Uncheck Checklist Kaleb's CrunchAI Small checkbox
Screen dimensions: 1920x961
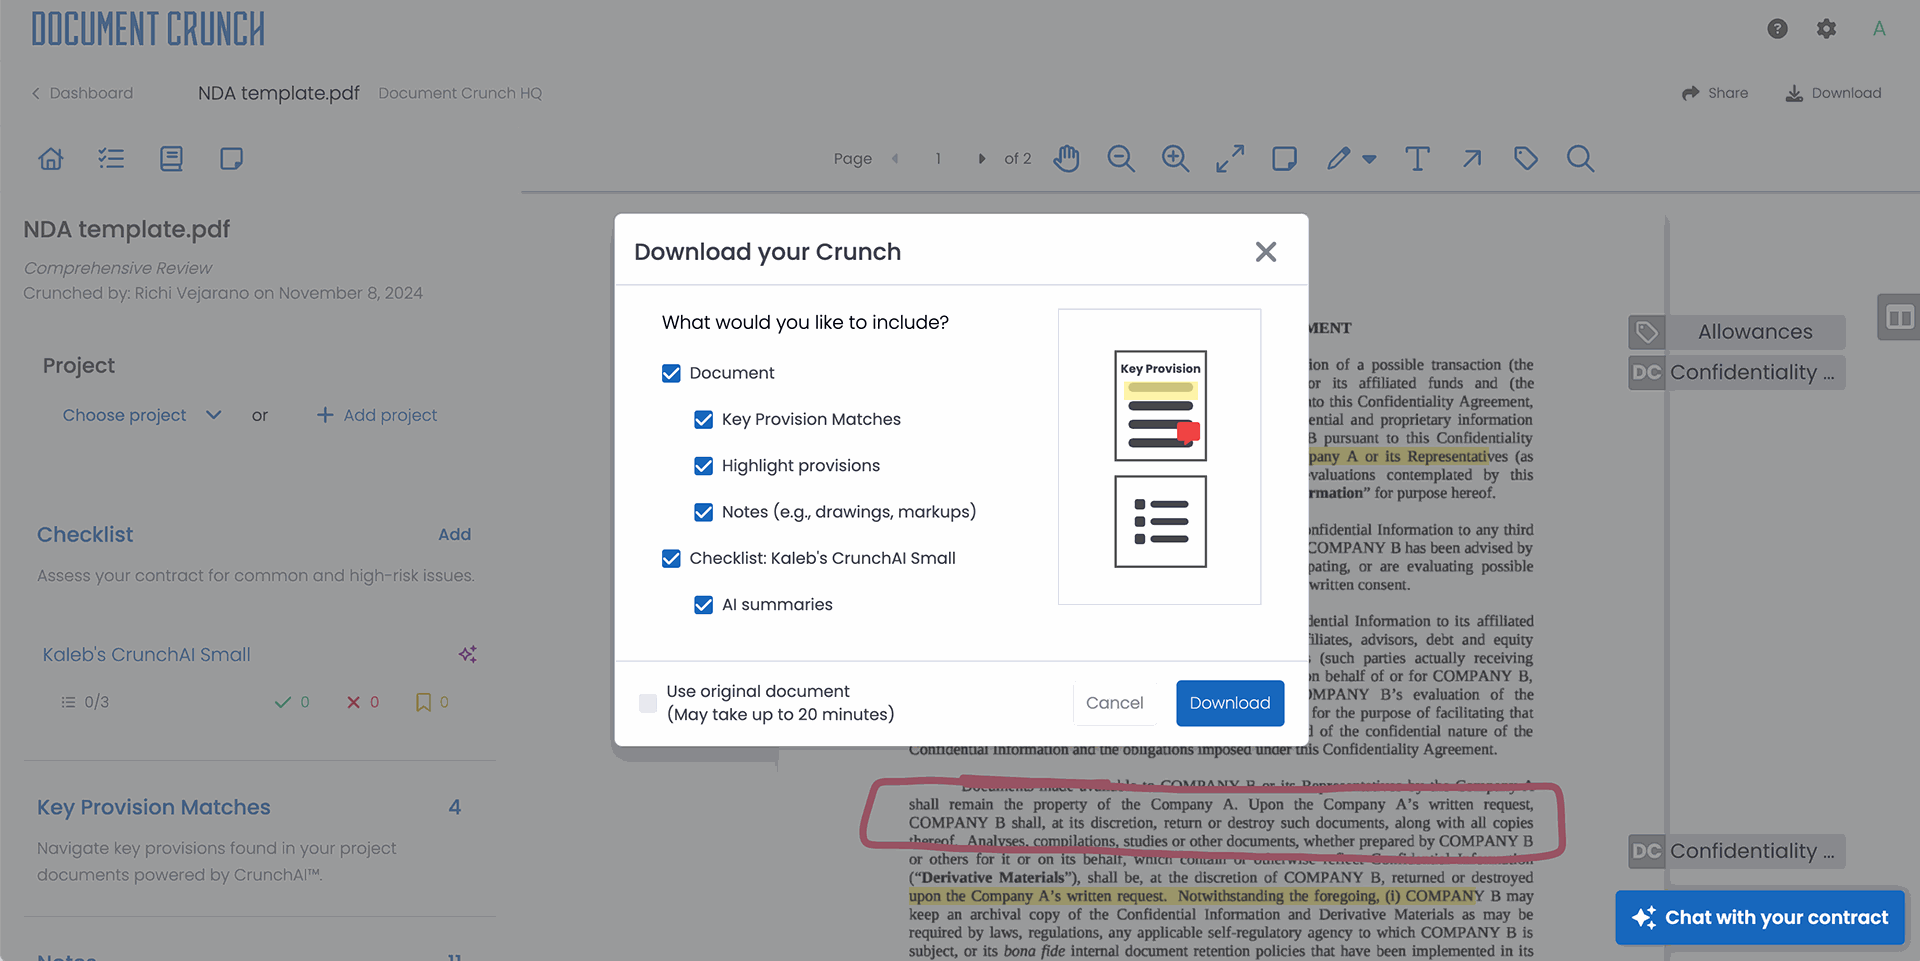[x=671, y=558]
